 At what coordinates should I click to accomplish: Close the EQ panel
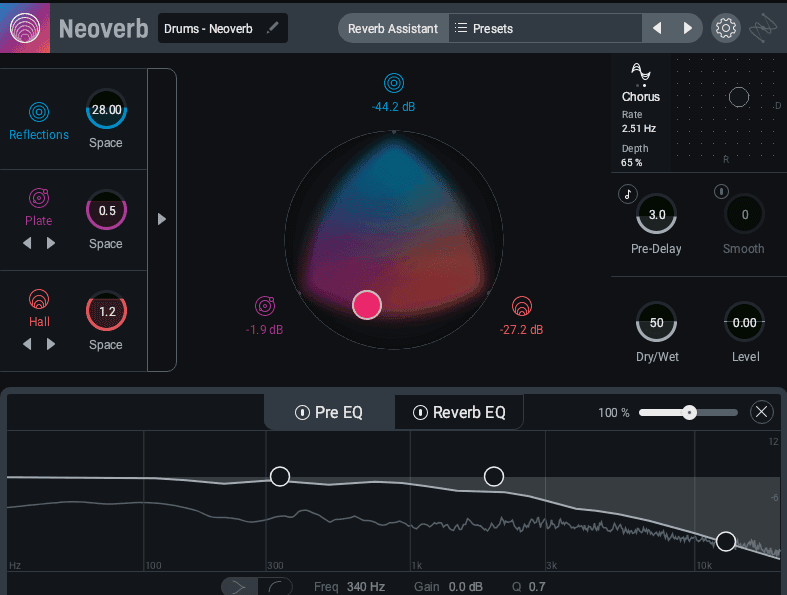(761, 412)
